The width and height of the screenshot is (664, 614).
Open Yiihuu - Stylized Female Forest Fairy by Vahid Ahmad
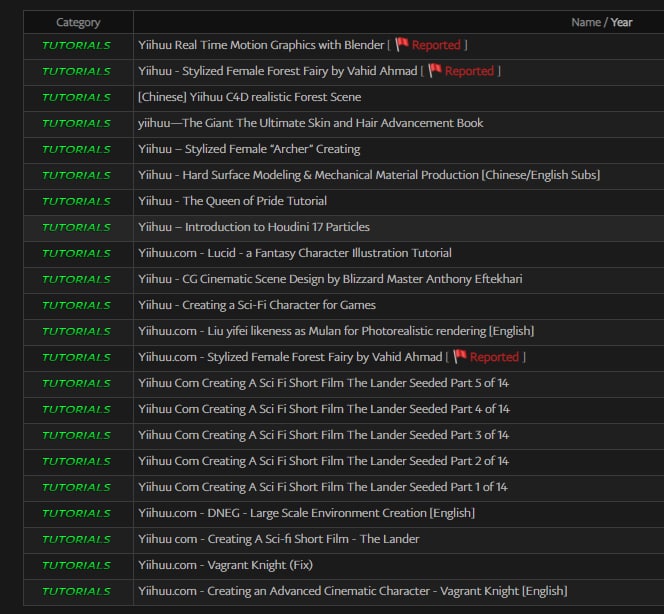(278, 71)
